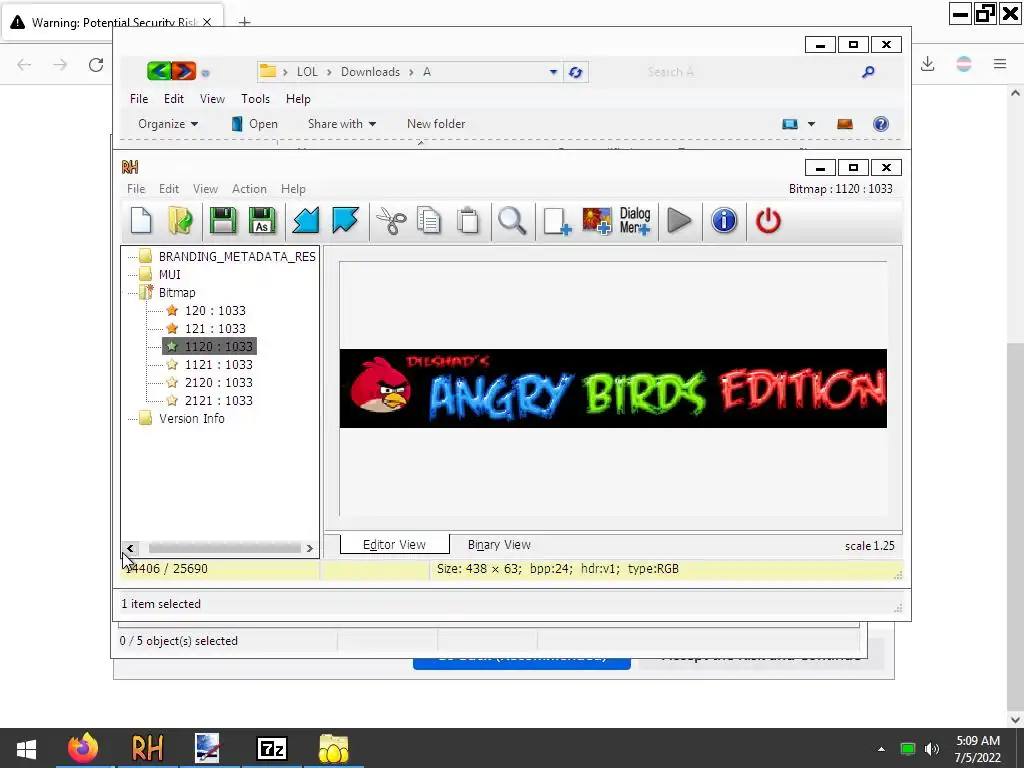
Task: Click the Add image resource icon
Action: [x=597, y=221]
